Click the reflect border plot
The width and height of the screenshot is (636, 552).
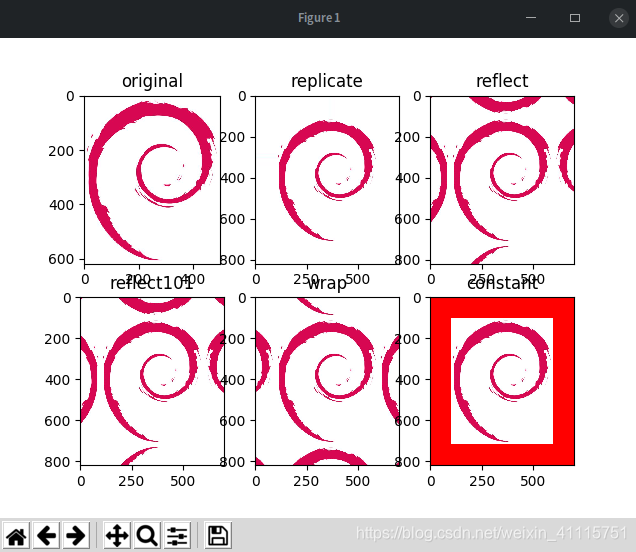tap(503, 180)
